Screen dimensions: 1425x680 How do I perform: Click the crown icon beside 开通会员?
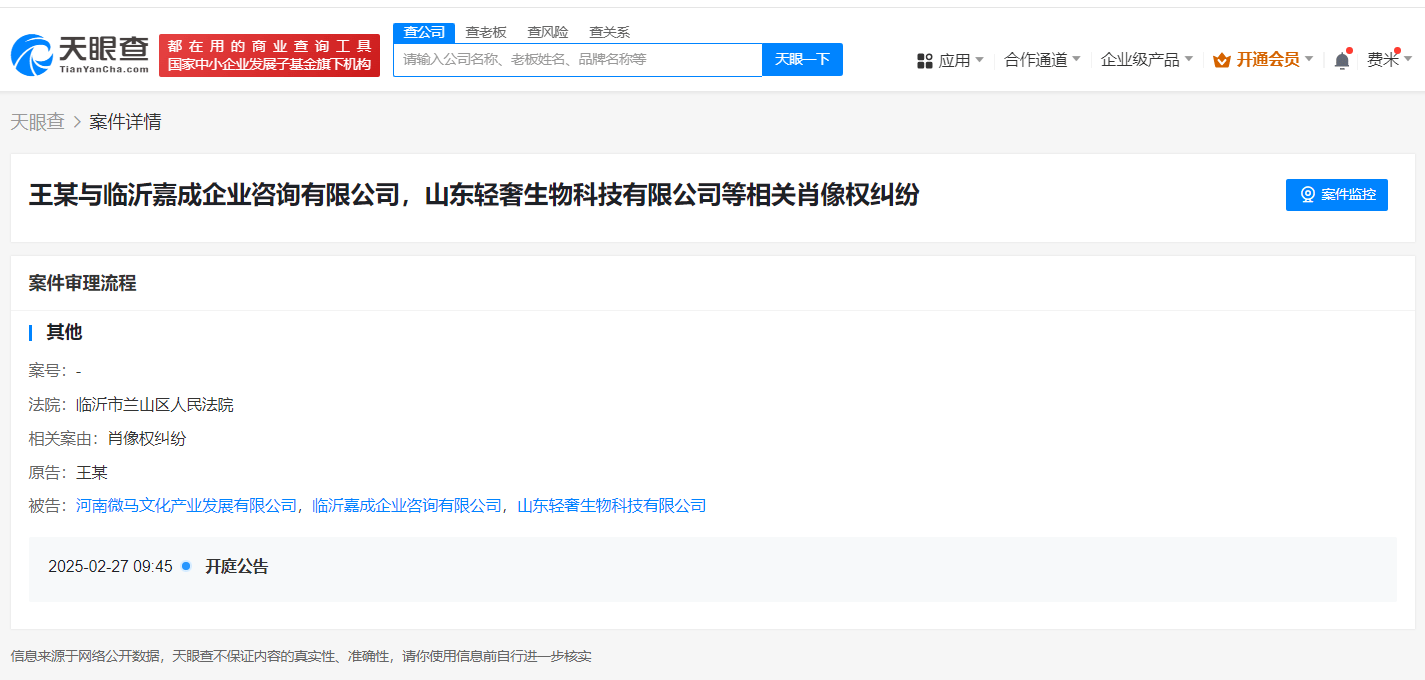point(1222,60)
